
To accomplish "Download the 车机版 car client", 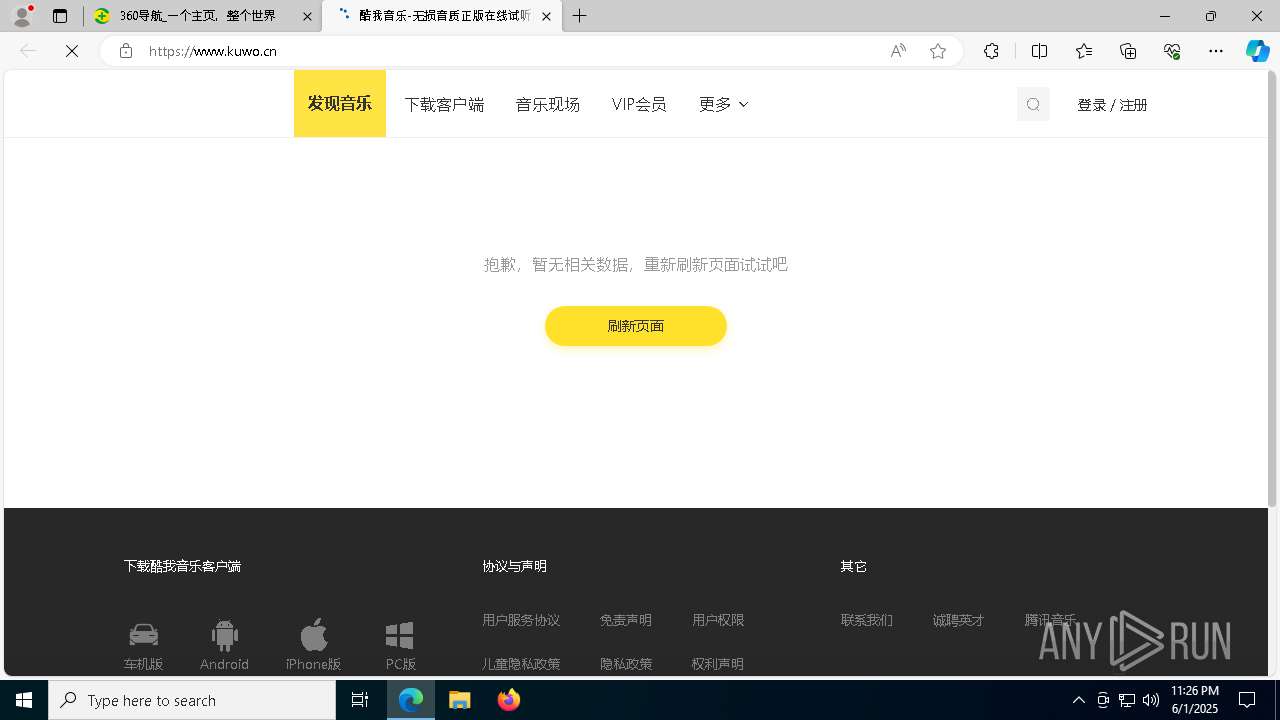I will [143, 646].
